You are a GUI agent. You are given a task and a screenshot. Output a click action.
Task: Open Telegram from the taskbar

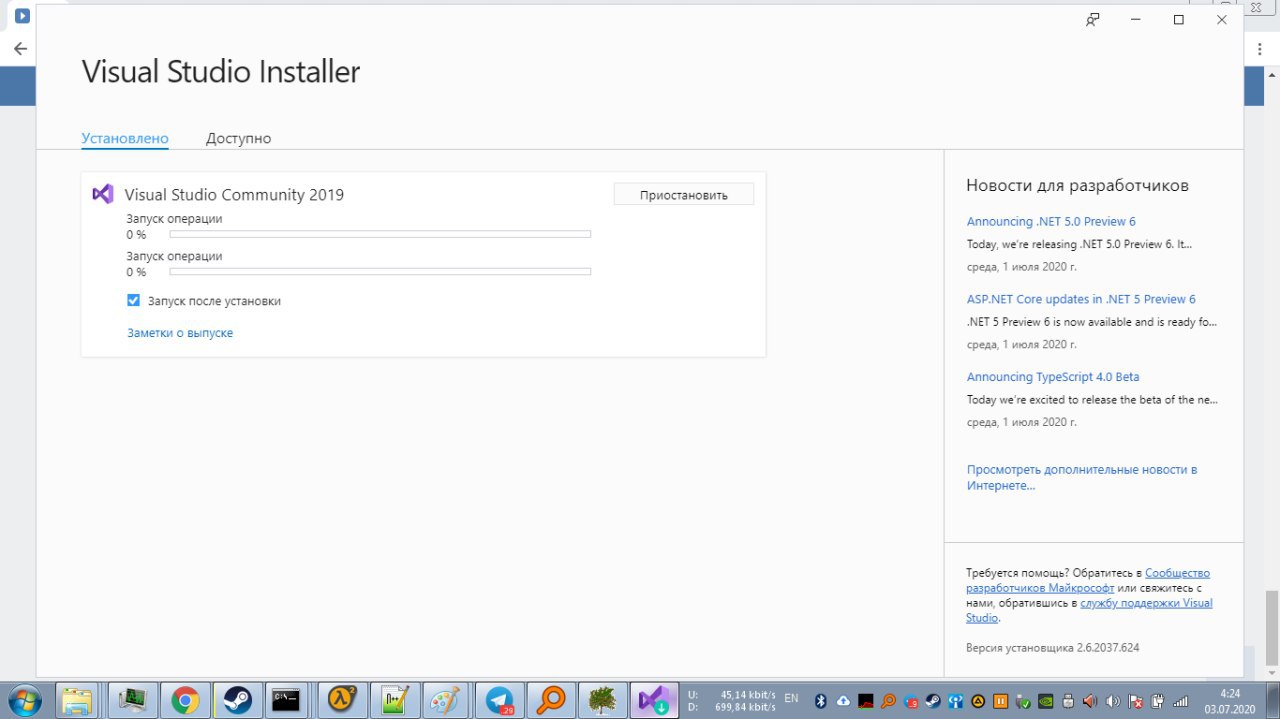498,700
